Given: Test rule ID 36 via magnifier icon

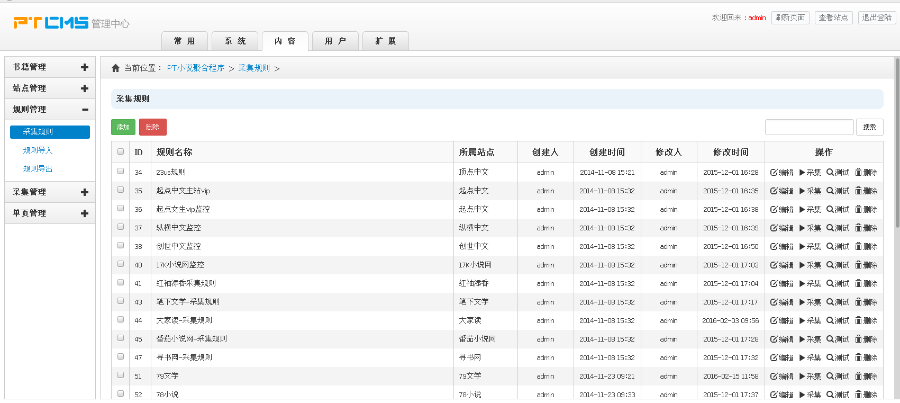Looking at the screenshot, I should [830, 209].
